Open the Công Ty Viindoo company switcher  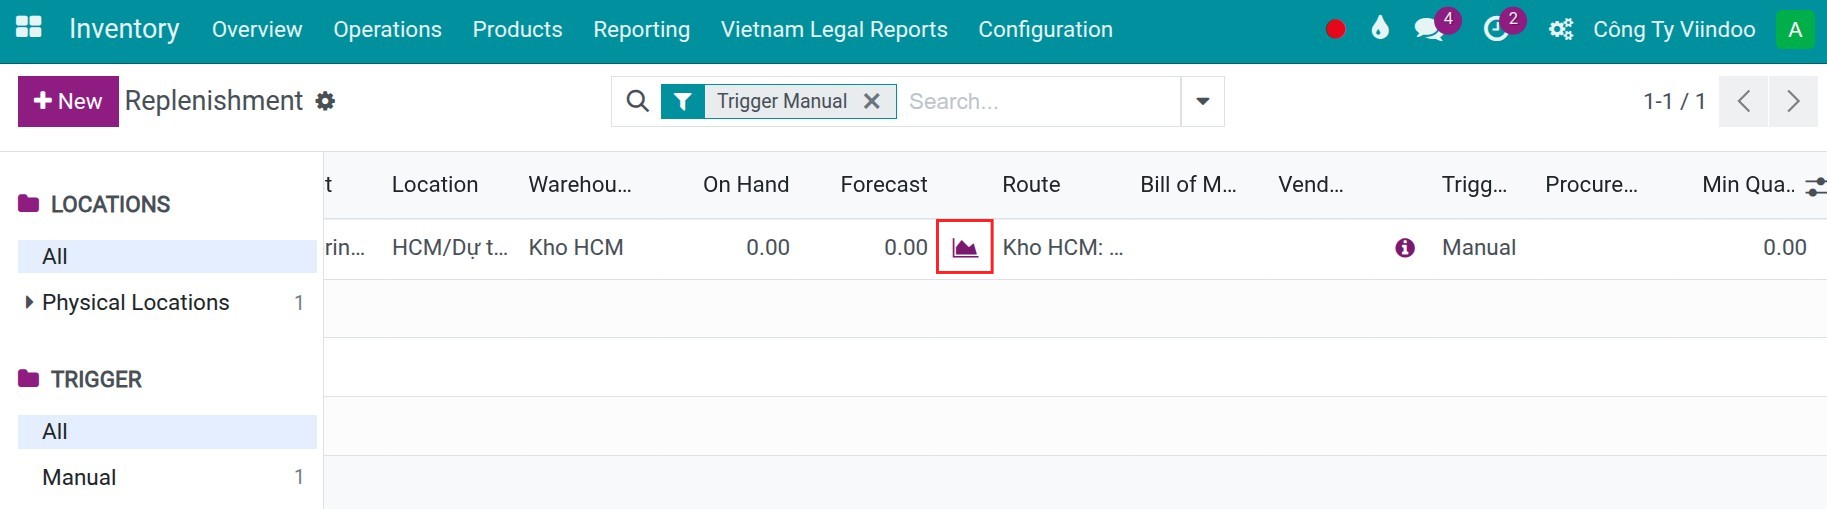pos(1673,29)
